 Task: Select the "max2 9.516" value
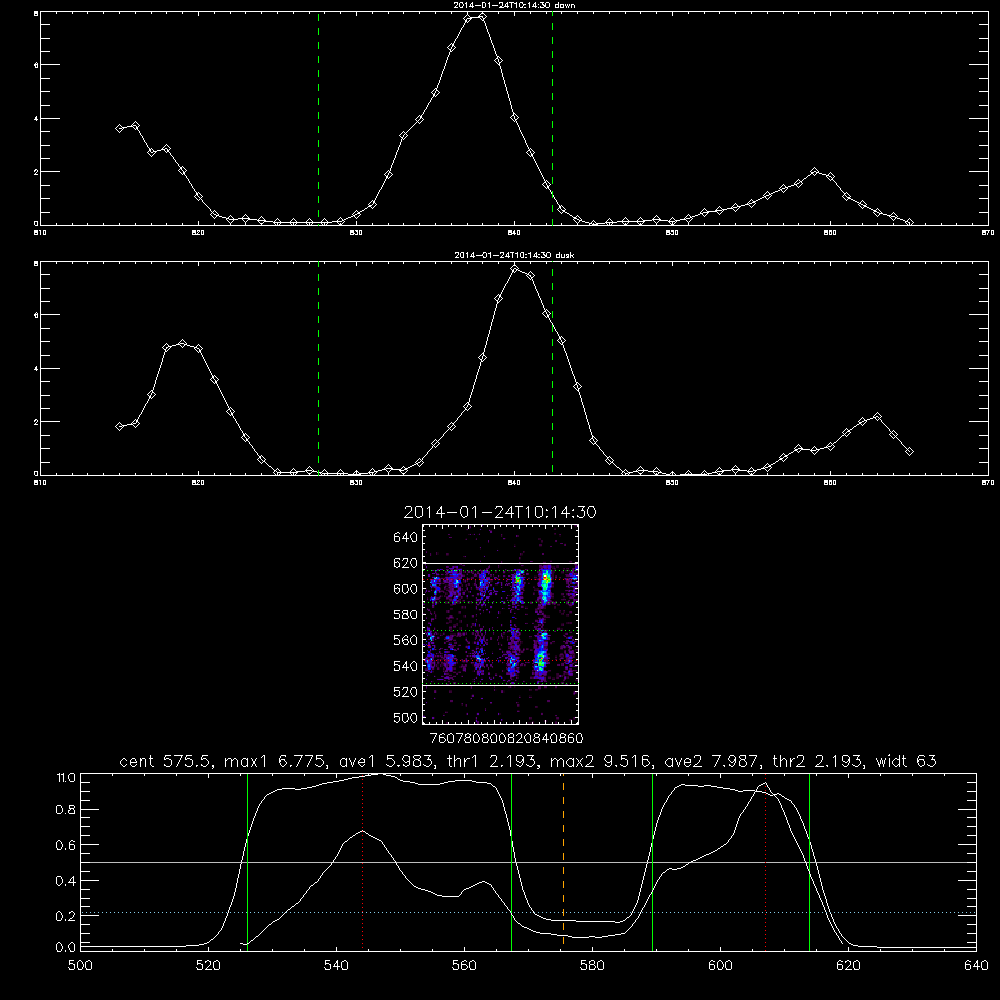pos(600,761)
